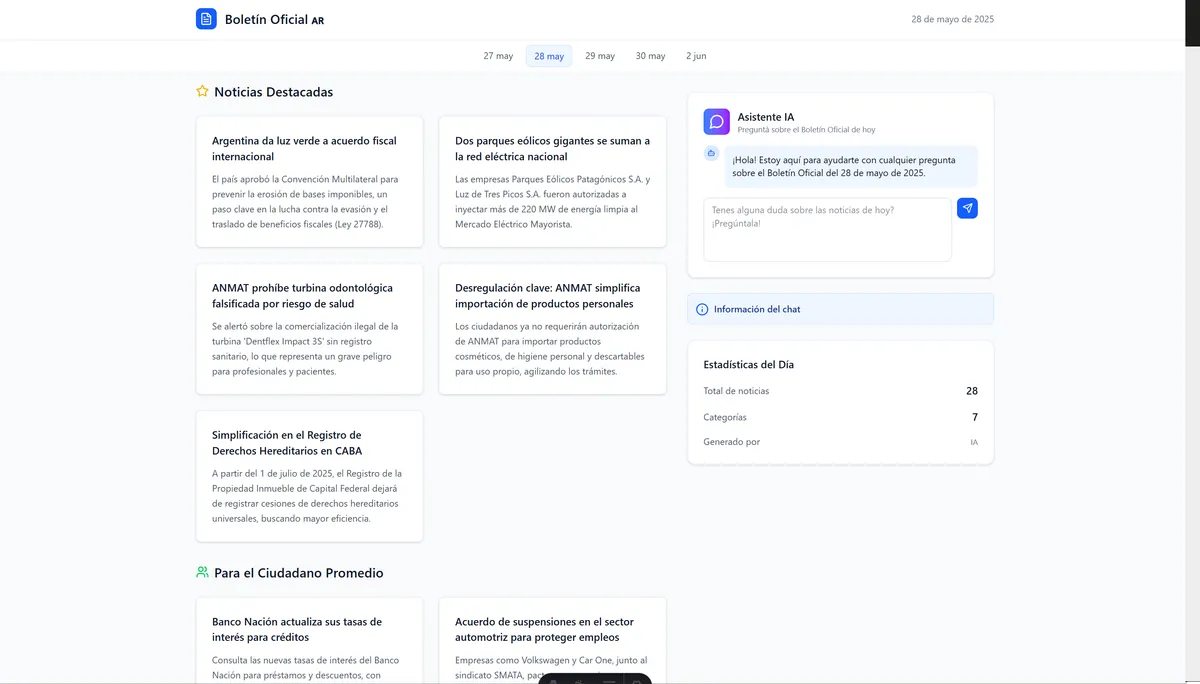Open the 2 jun date tab
1200x684 pixels.
click(696, 56)
